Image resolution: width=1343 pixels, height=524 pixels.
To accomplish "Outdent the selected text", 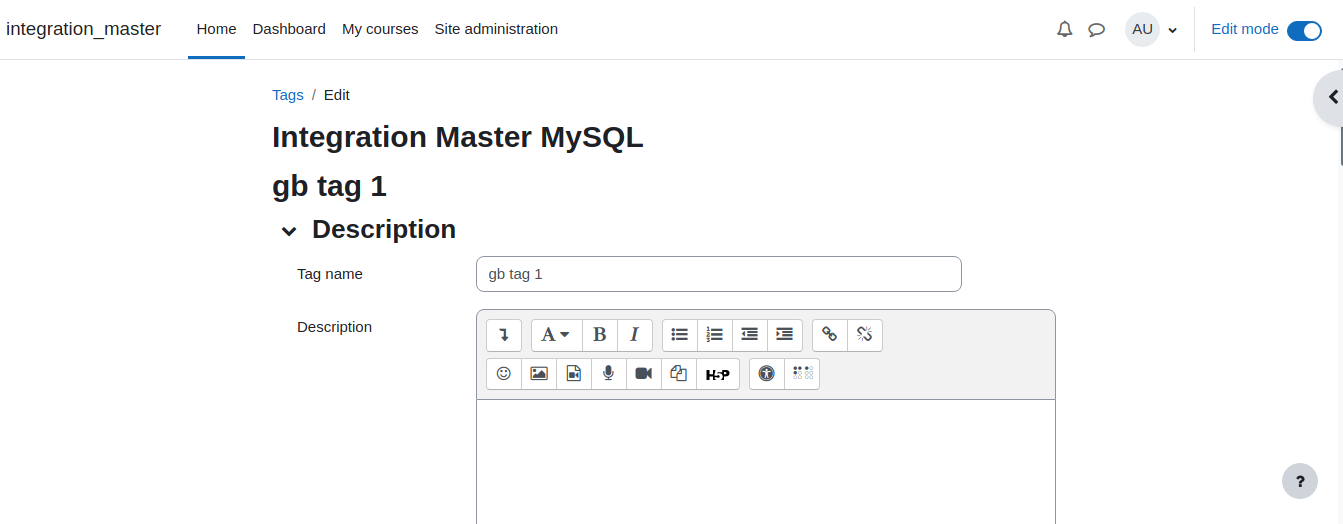I will pos(750,335).
